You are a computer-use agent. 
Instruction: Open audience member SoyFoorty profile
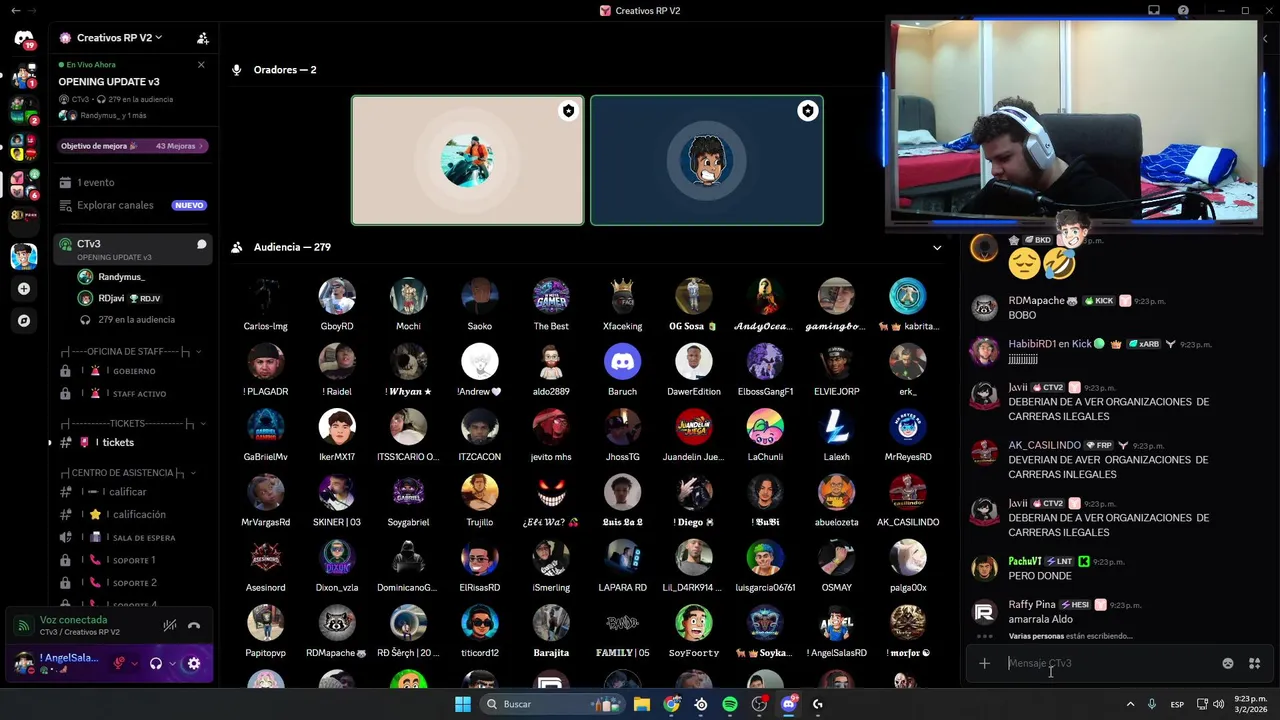click(x=694, y=630)
